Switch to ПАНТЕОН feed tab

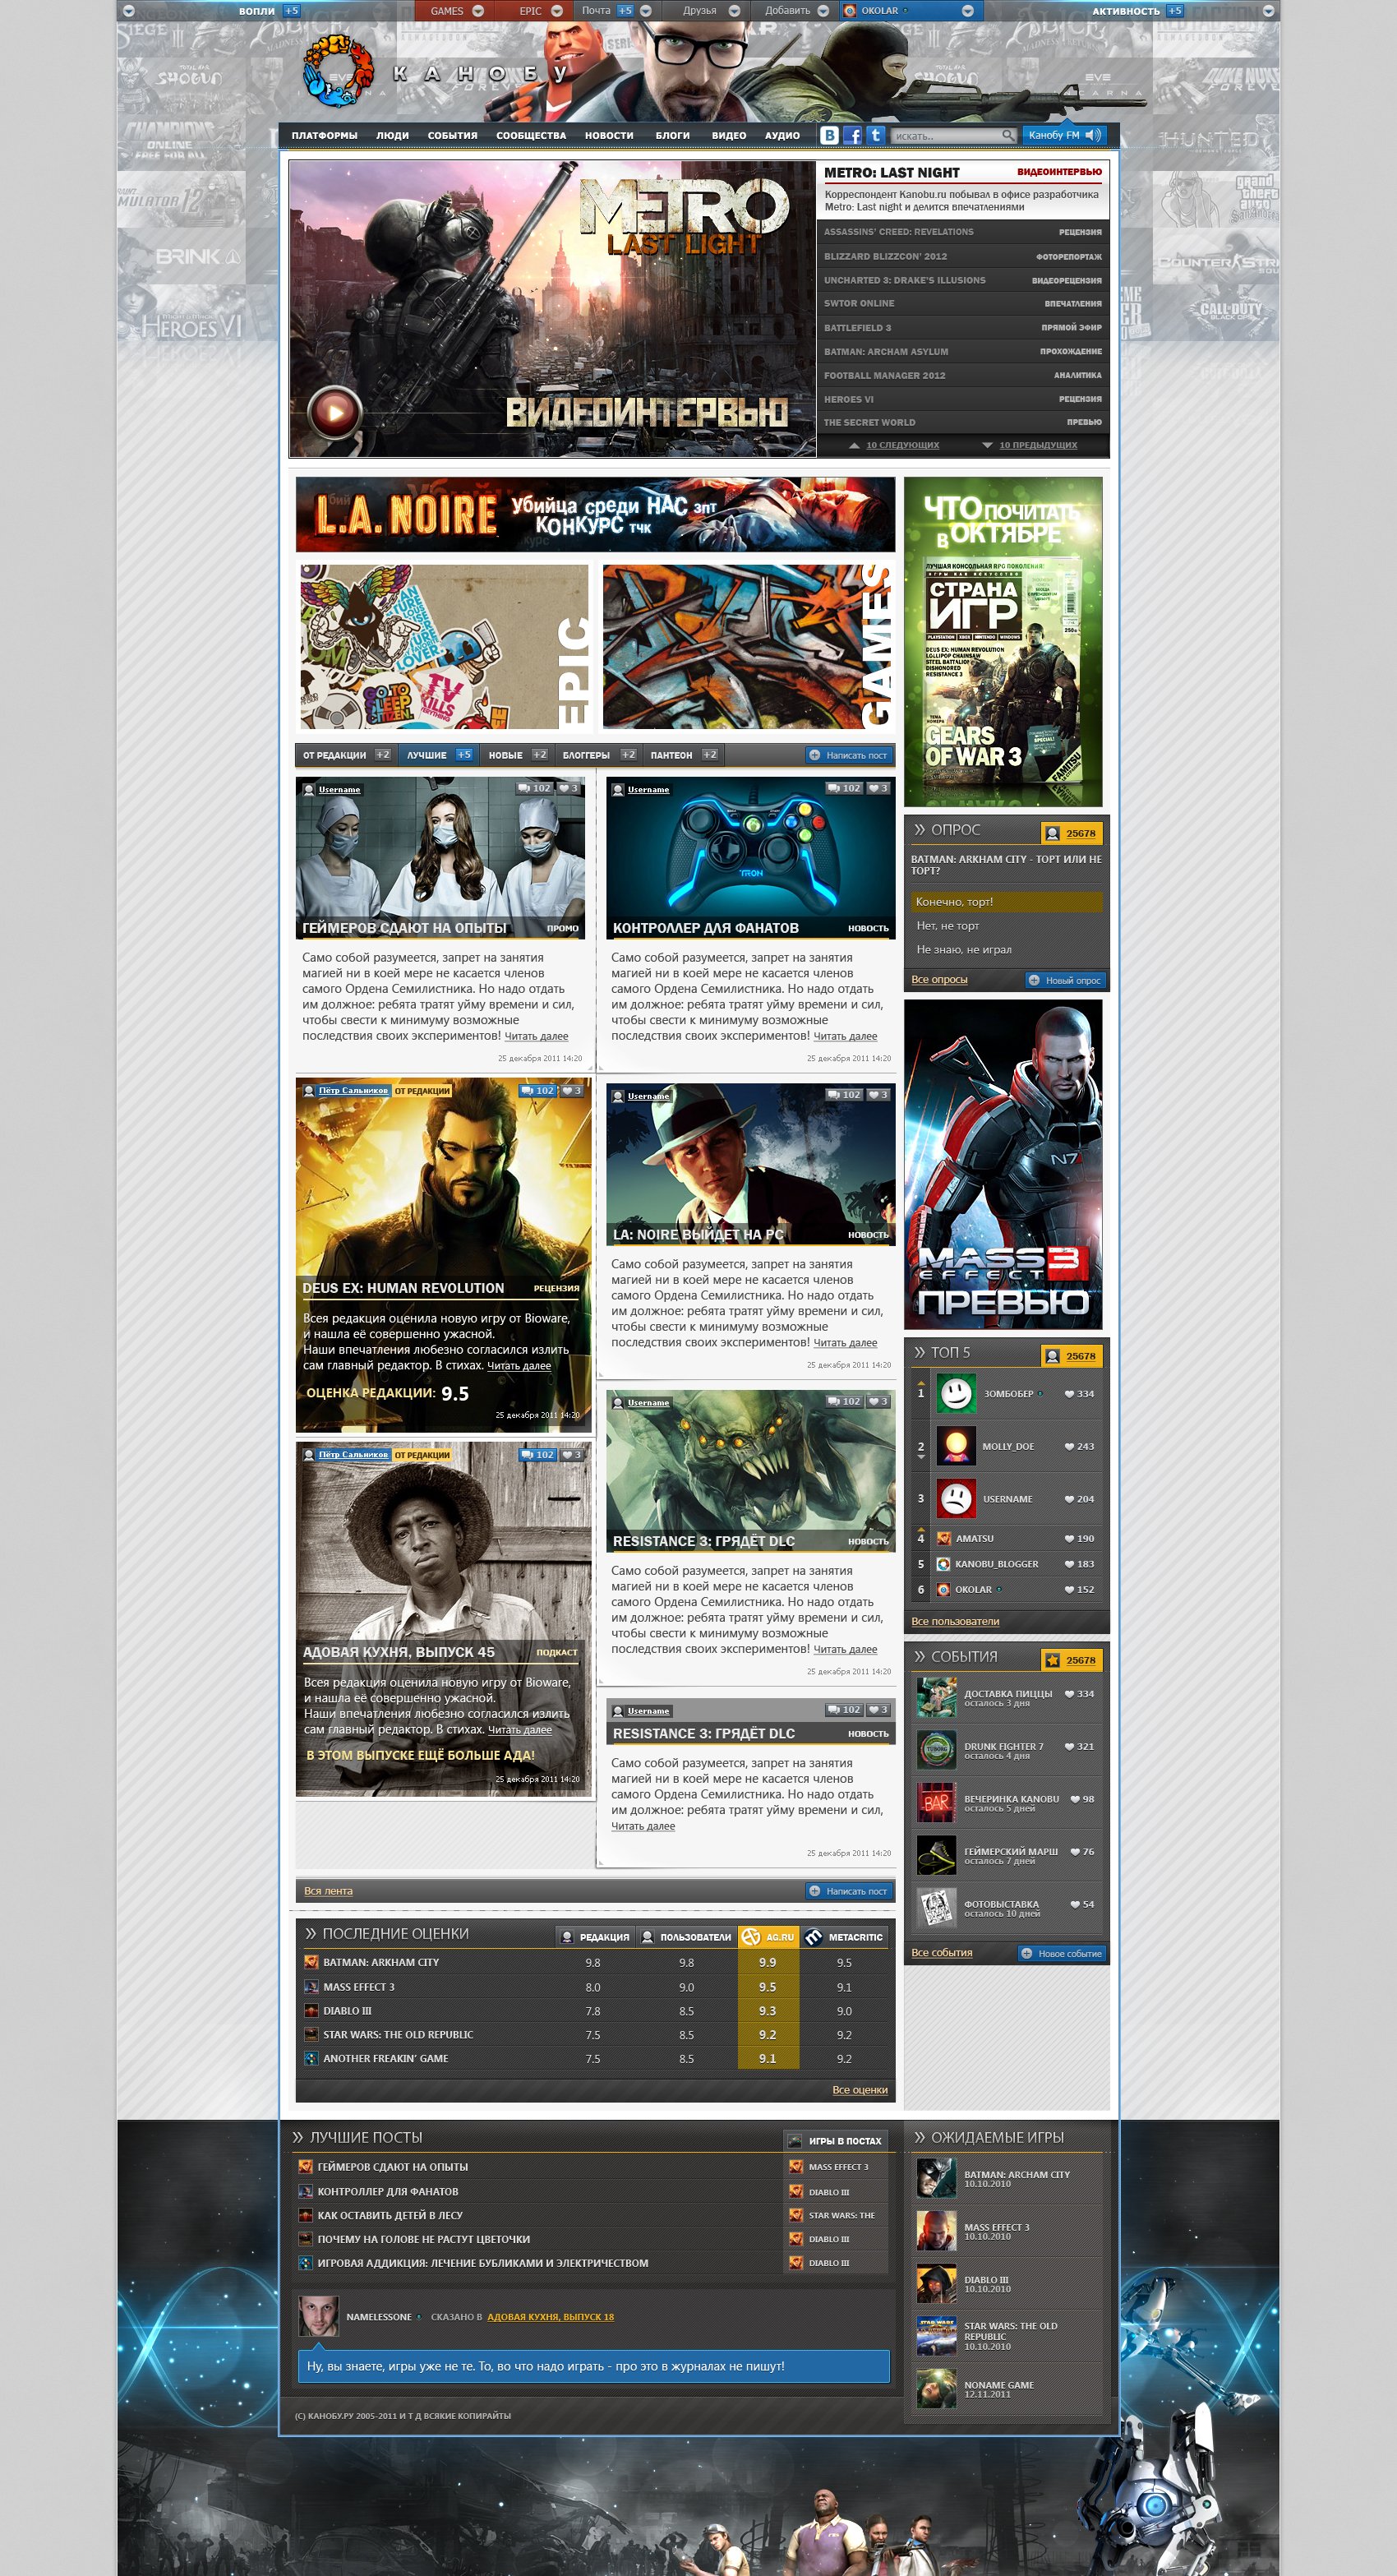coord(683,755)
